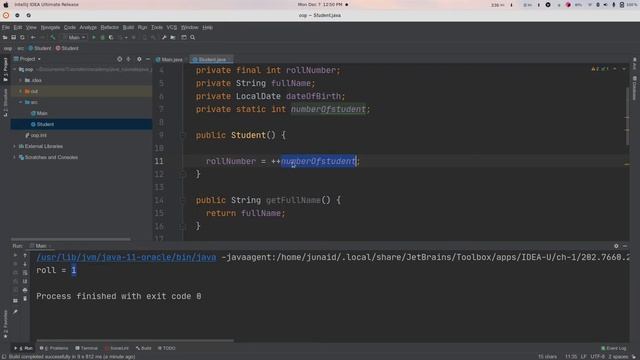
Task: Open the Project view dropdown
Action: tap(27, 59)
